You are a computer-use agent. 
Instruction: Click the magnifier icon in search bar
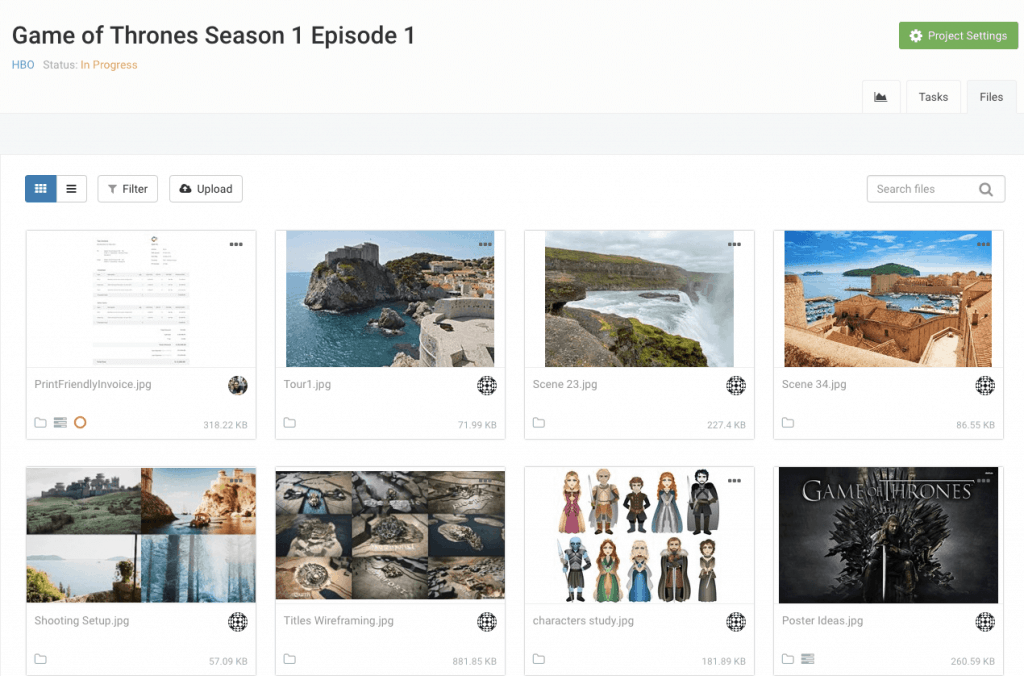pyautogui.click(x=988, y=188)
